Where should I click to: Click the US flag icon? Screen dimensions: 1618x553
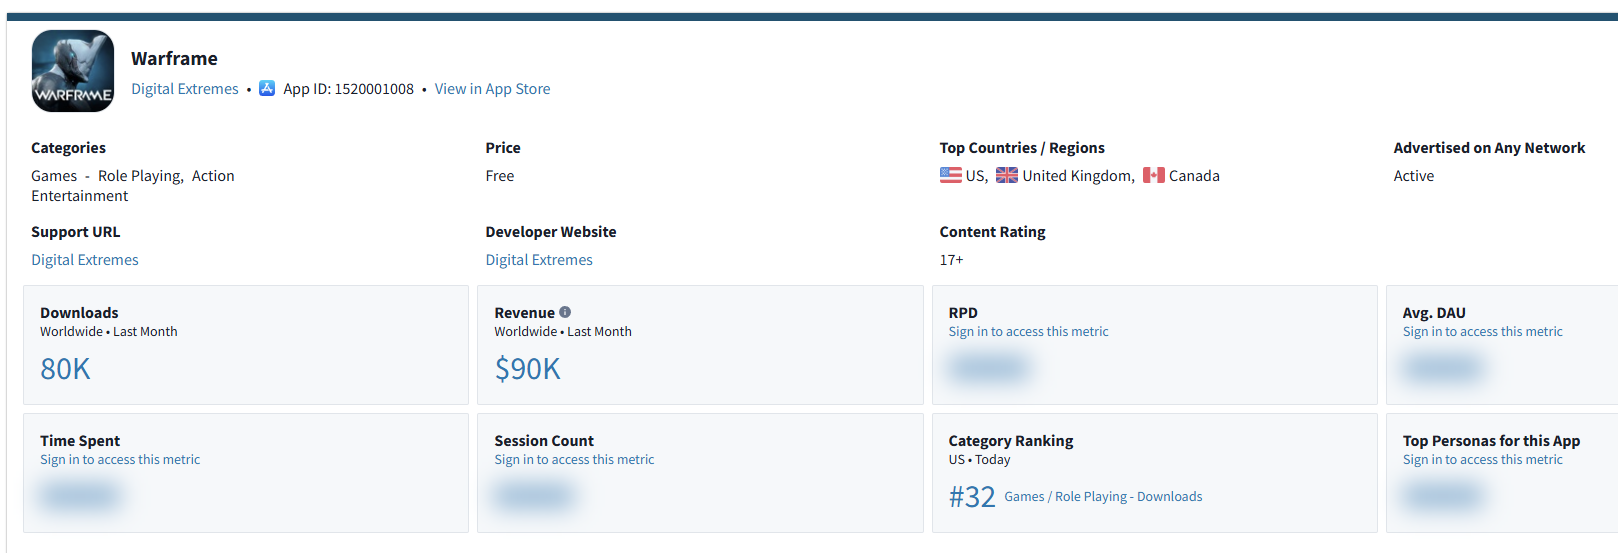coord(950,175)
